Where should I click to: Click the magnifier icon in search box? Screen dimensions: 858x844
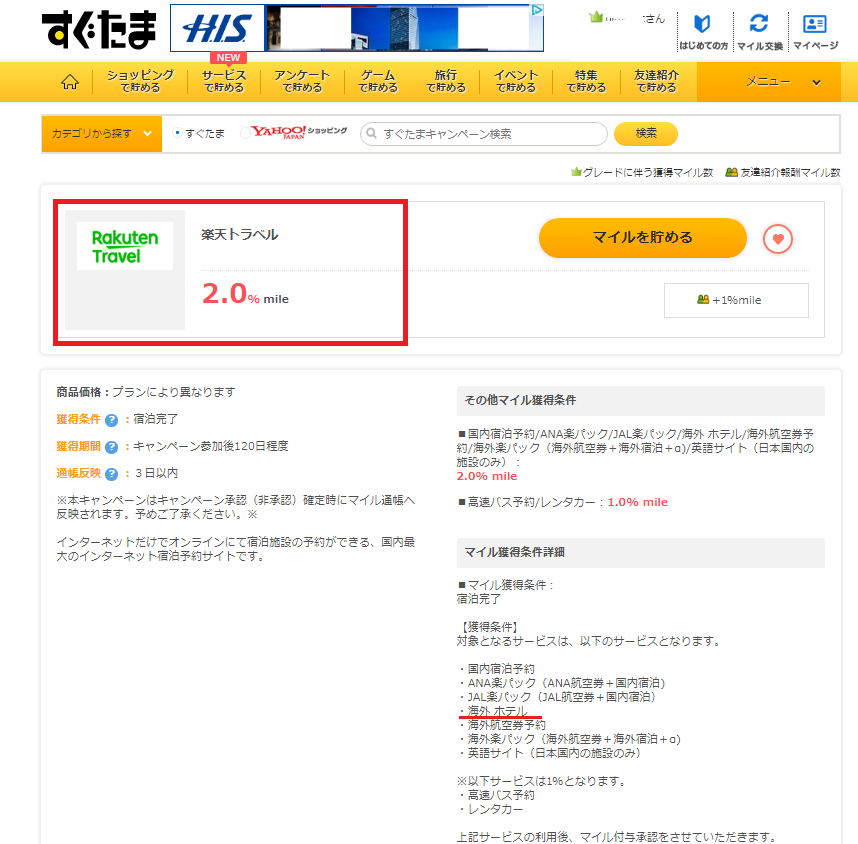click(x=372, y=134)
